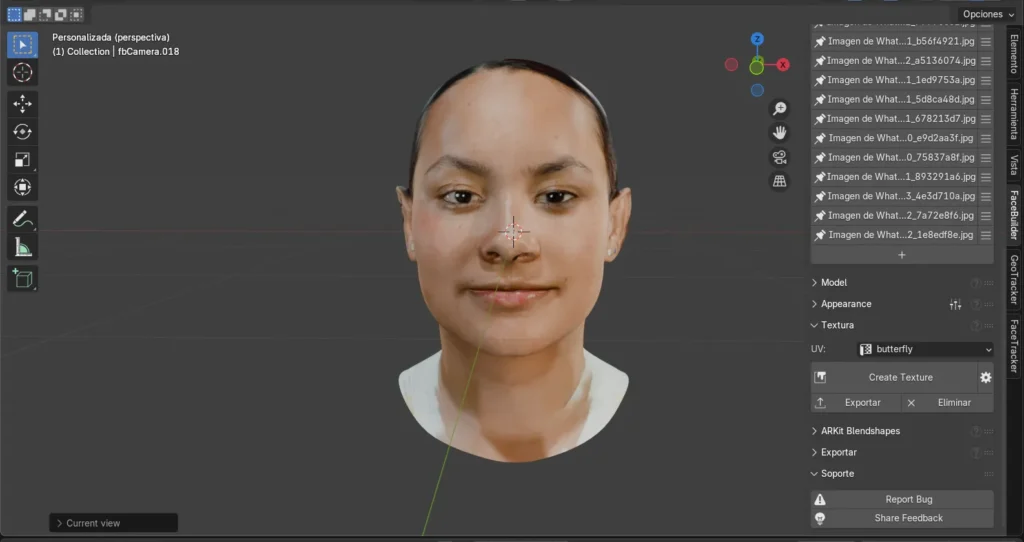The width and height of the screenshot is (1024, 542).
Task: Activate the Rotate tool
Action: point(22,132)
